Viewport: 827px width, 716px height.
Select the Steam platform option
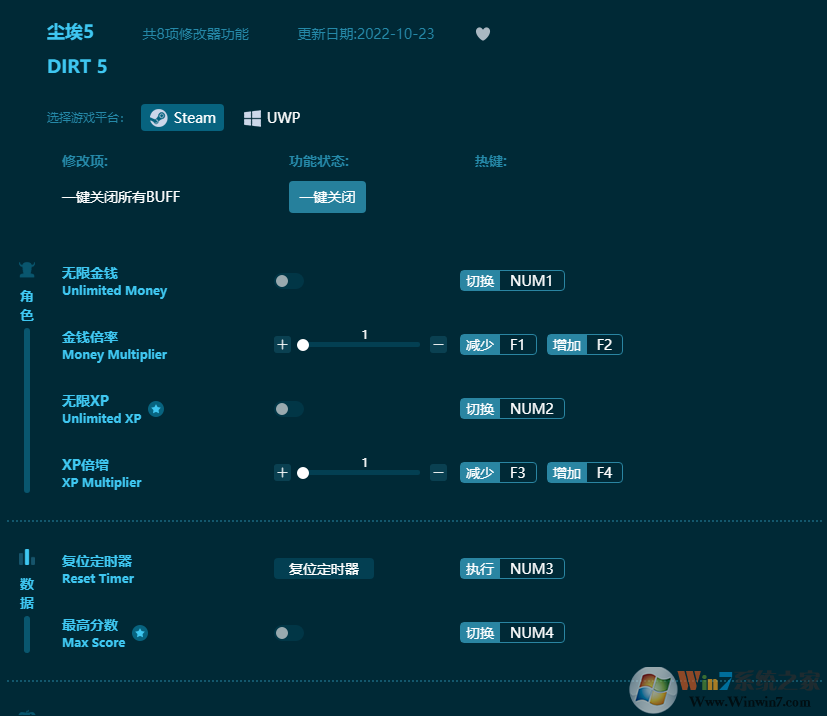pyautogui.click(x=182, y=117)
